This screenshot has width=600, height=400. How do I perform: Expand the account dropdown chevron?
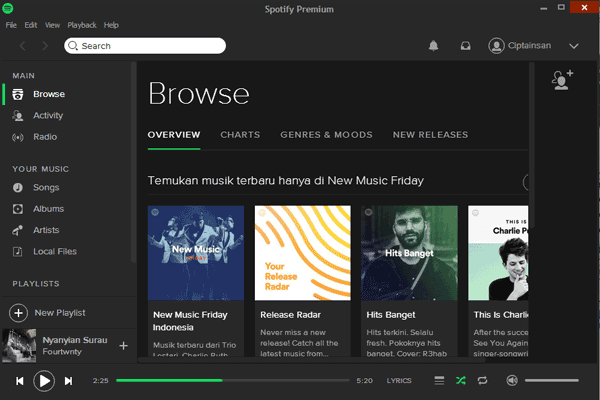point(574,46)
